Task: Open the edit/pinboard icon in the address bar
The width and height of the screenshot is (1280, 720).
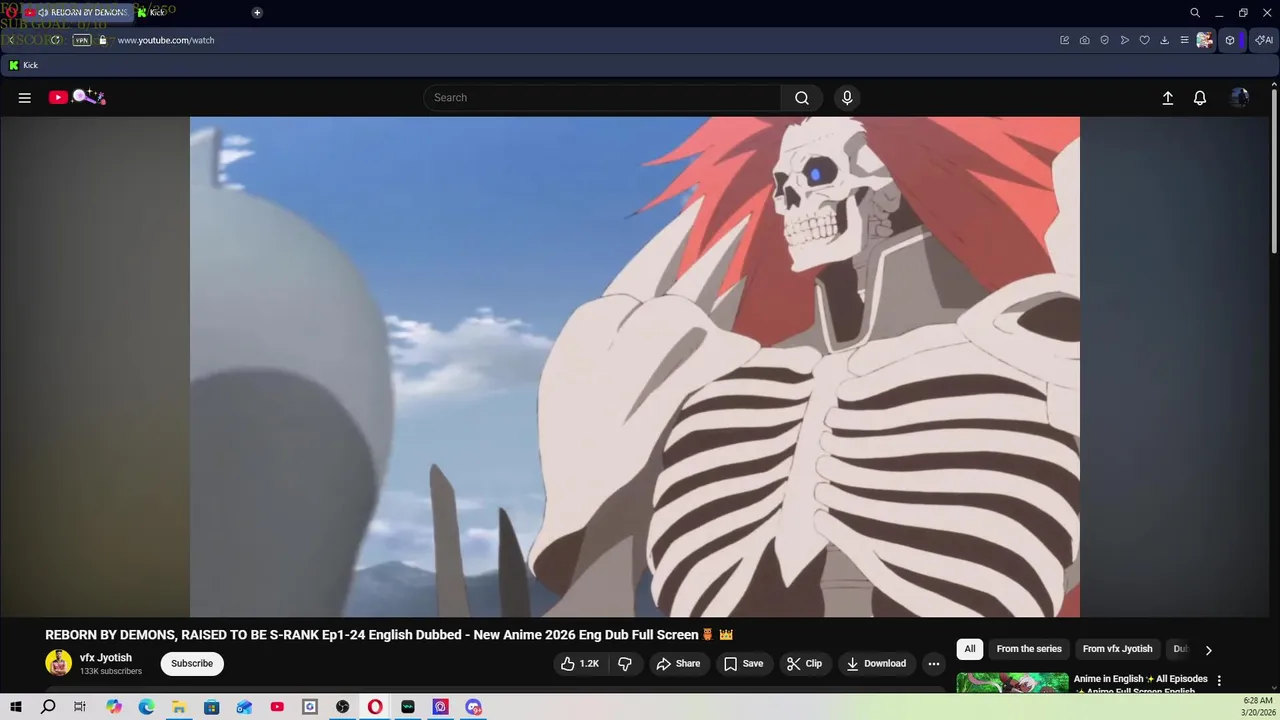Action: [1065, 40]
